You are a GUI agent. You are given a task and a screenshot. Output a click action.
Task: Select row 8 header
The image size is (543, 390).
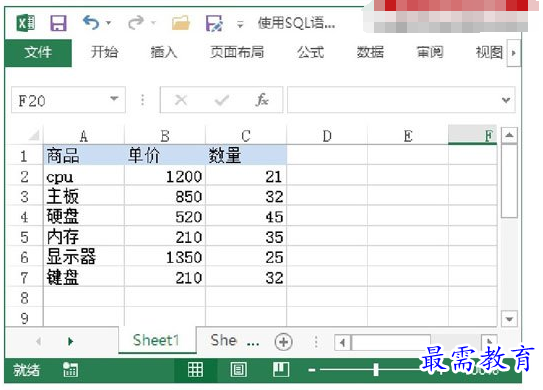[24, 298]
